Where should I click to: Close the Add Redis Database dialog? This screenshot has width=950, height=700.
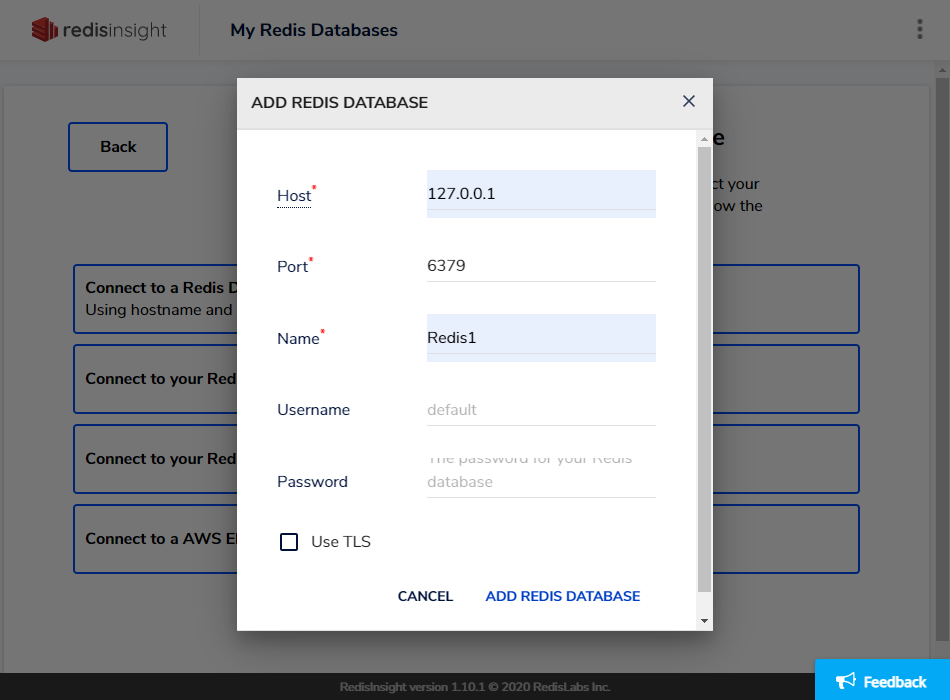tap(688, 101)
